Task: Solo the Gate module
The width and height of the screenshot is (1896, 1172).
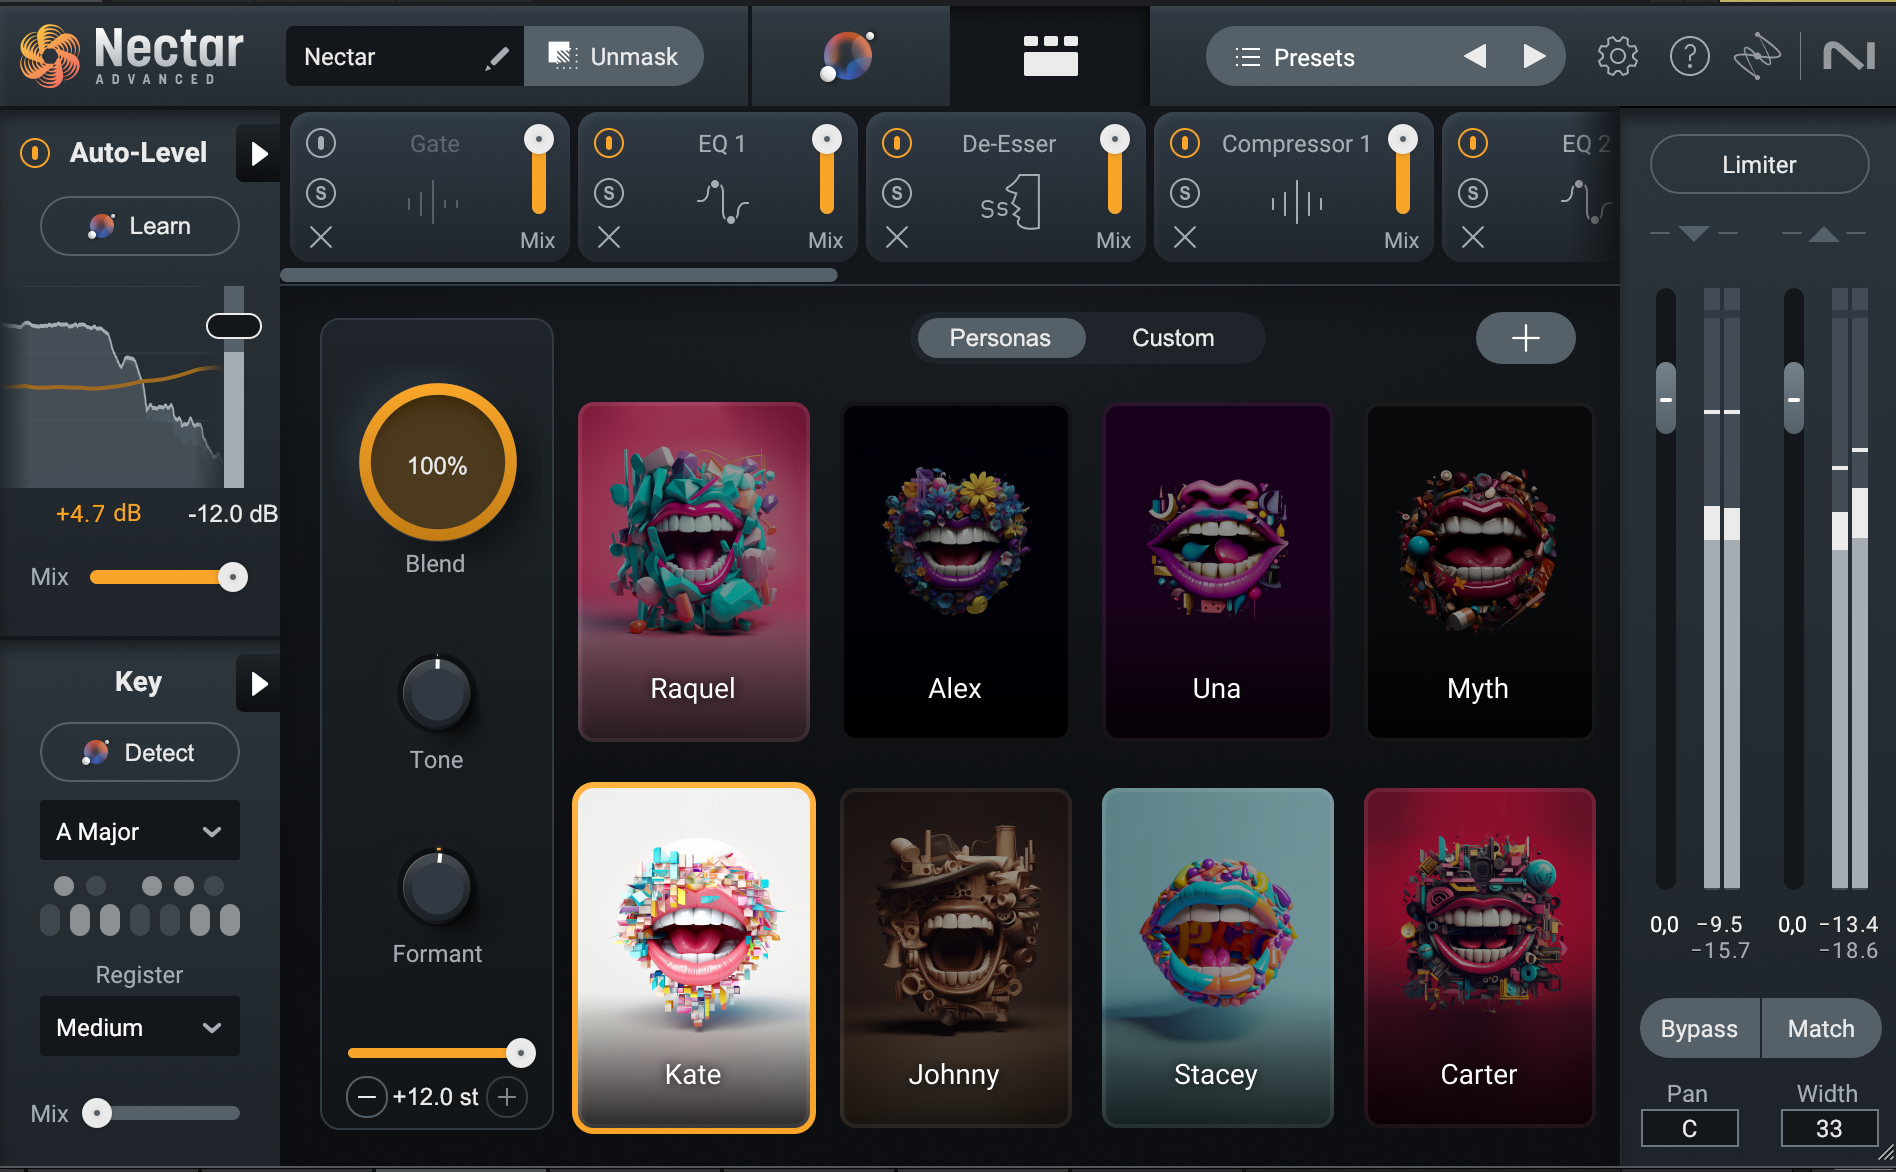Action: (x=321, y=192)
